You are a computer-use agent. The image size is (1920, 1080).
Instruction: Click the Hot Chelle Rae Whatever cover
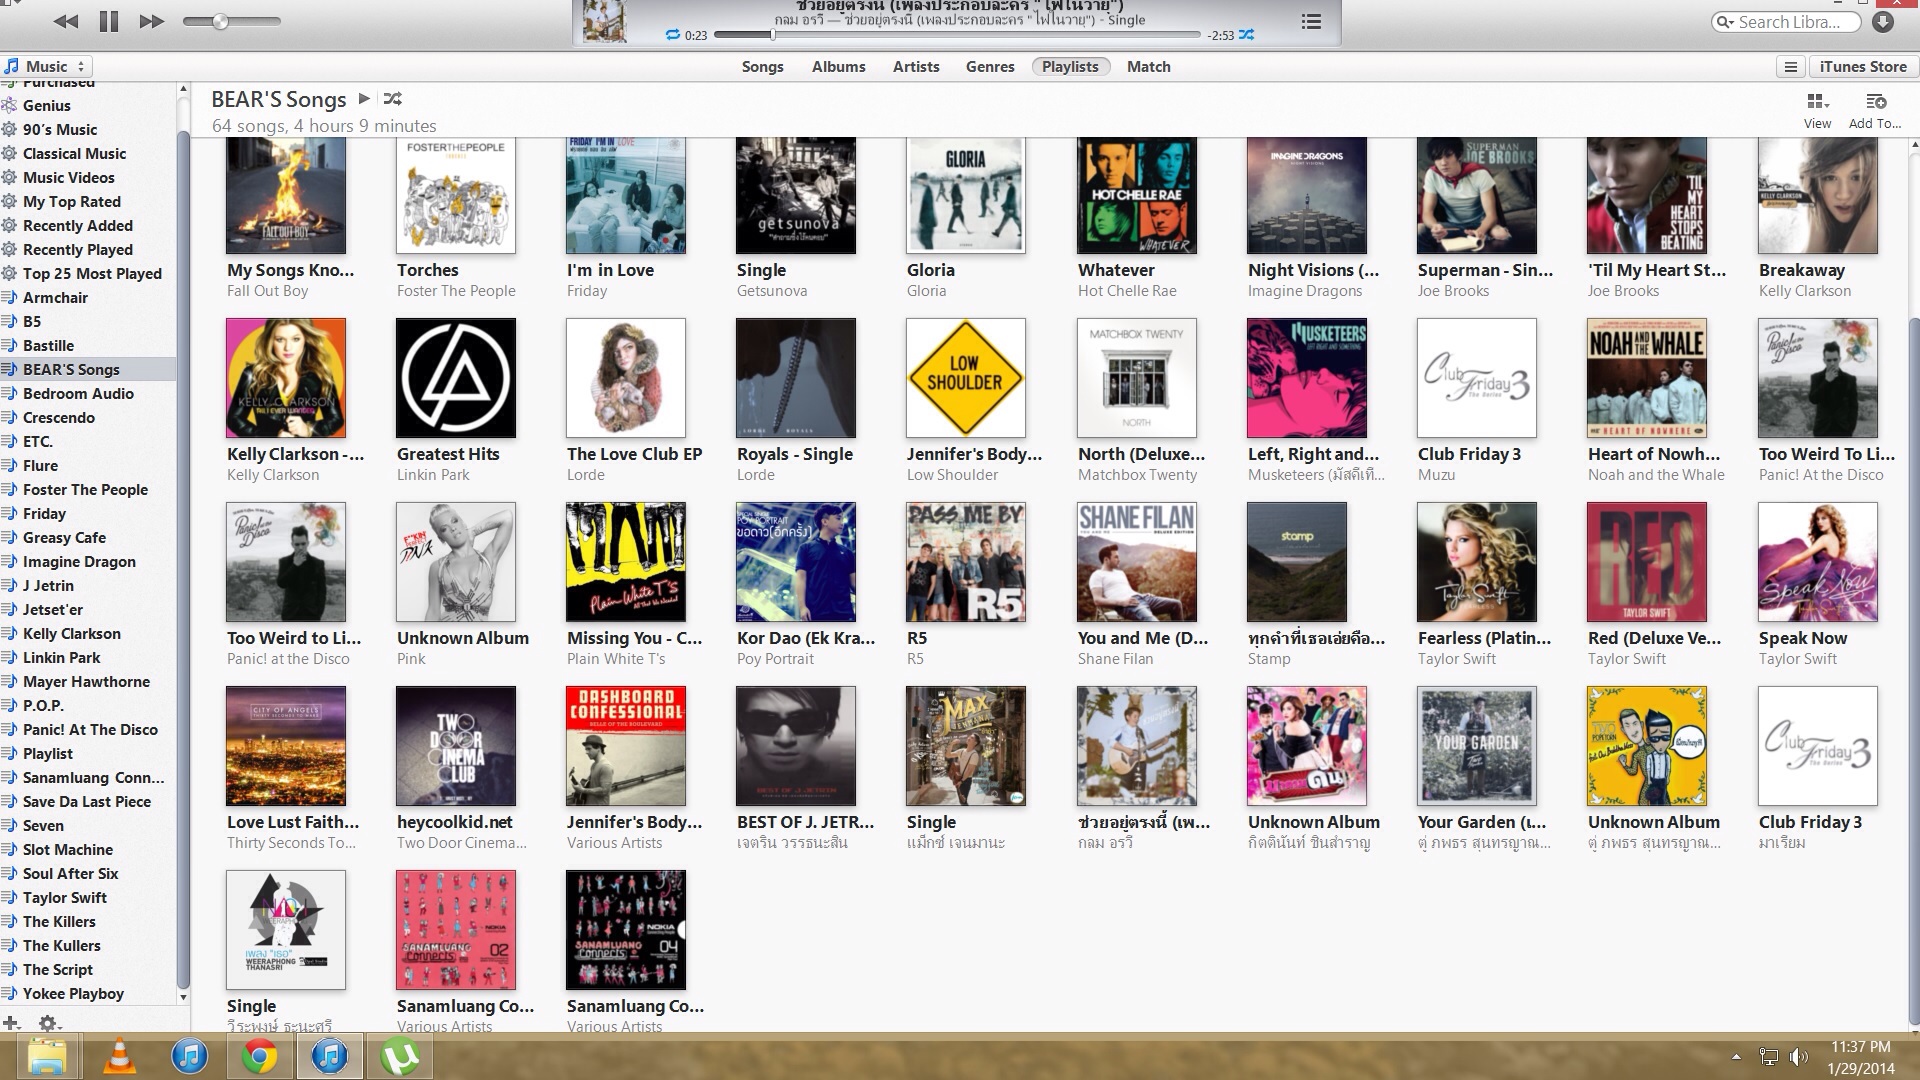(1137, 195)
